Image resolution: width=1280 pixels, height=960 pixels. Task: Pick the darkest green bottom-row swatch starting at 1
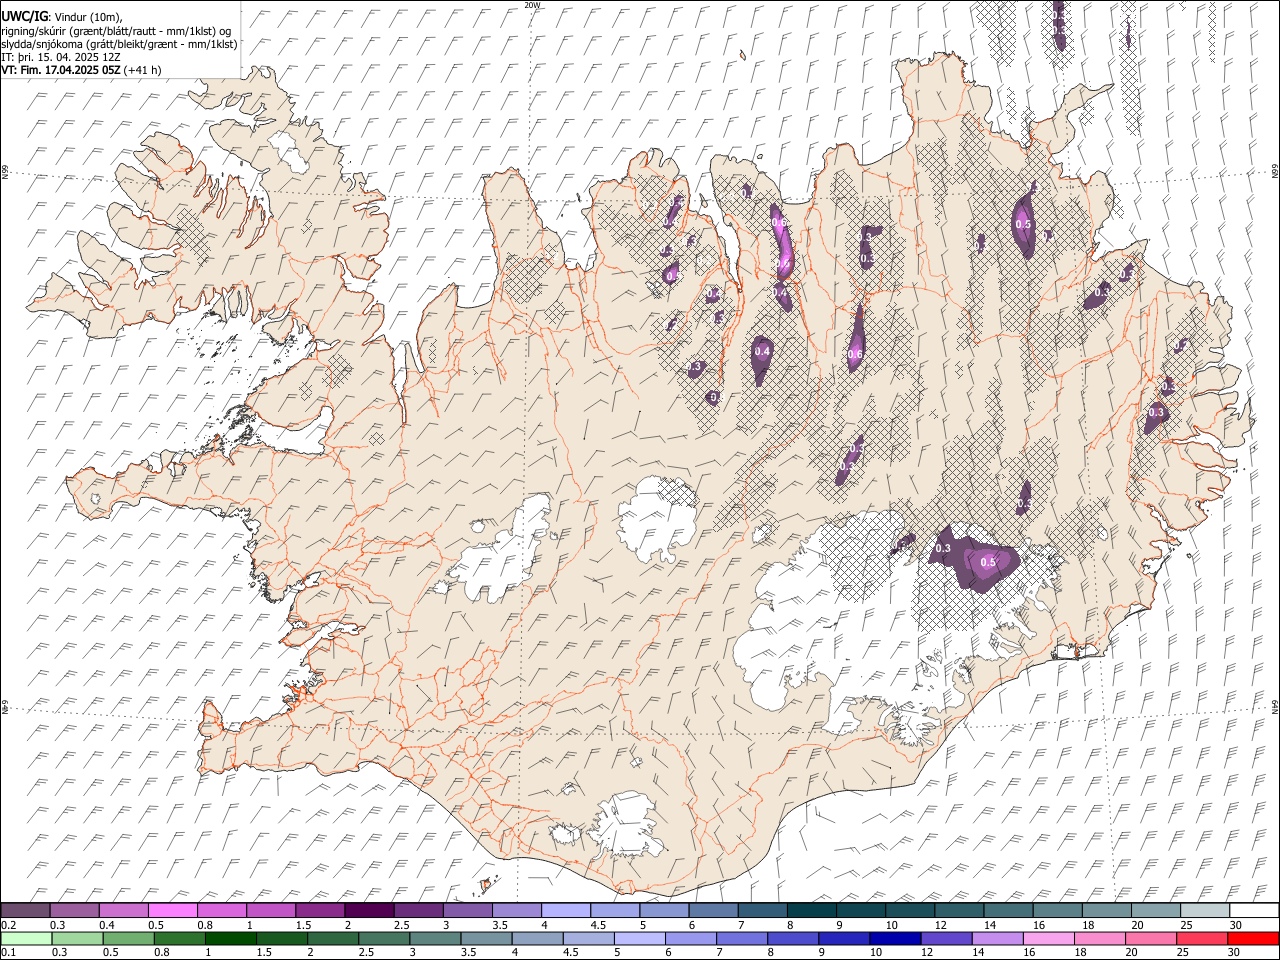[231, 938]
